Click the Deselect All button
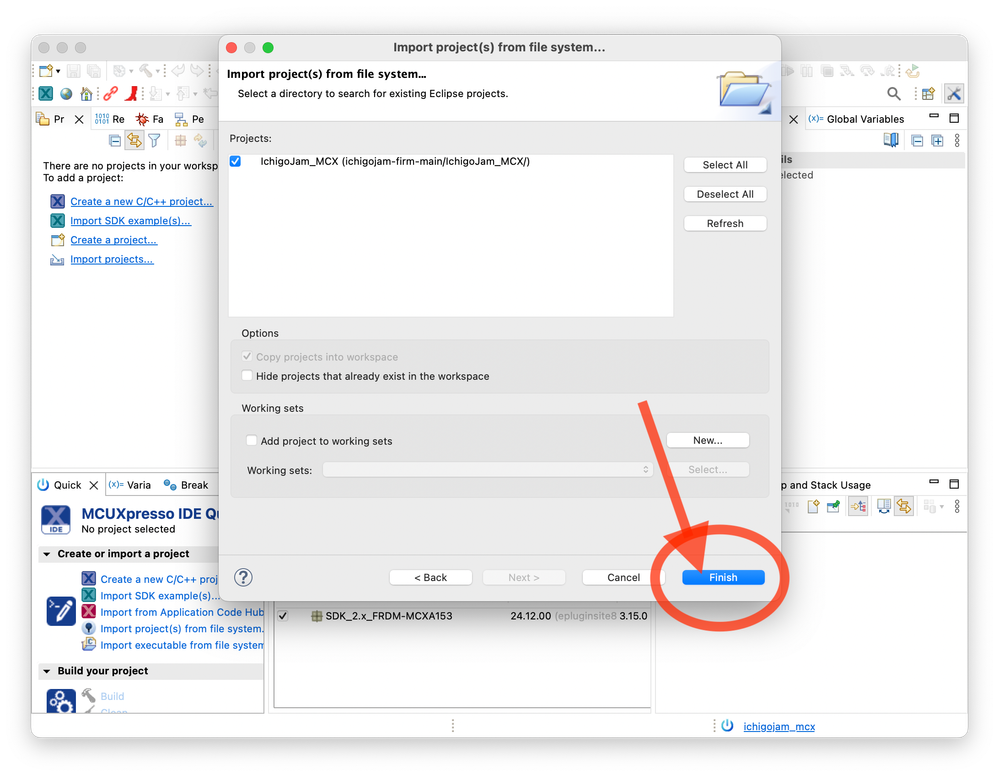Image resolution: width=999 pixels, height=776 pixels. (x=725, y=194)
